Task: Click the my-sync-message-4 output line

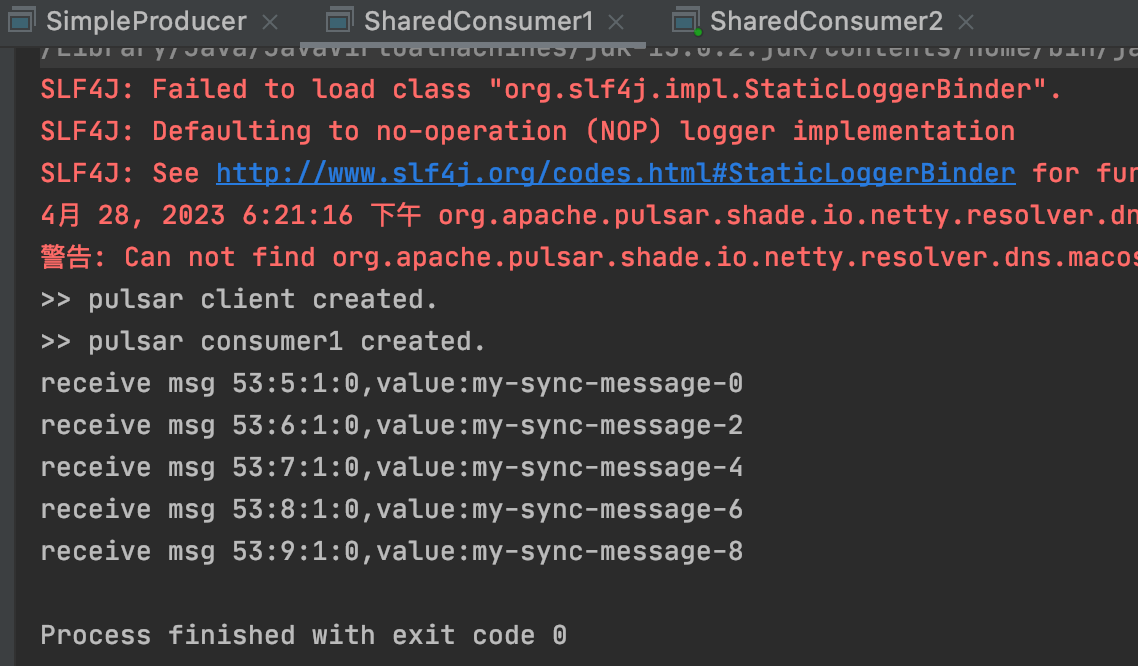Action: point(392,467)
